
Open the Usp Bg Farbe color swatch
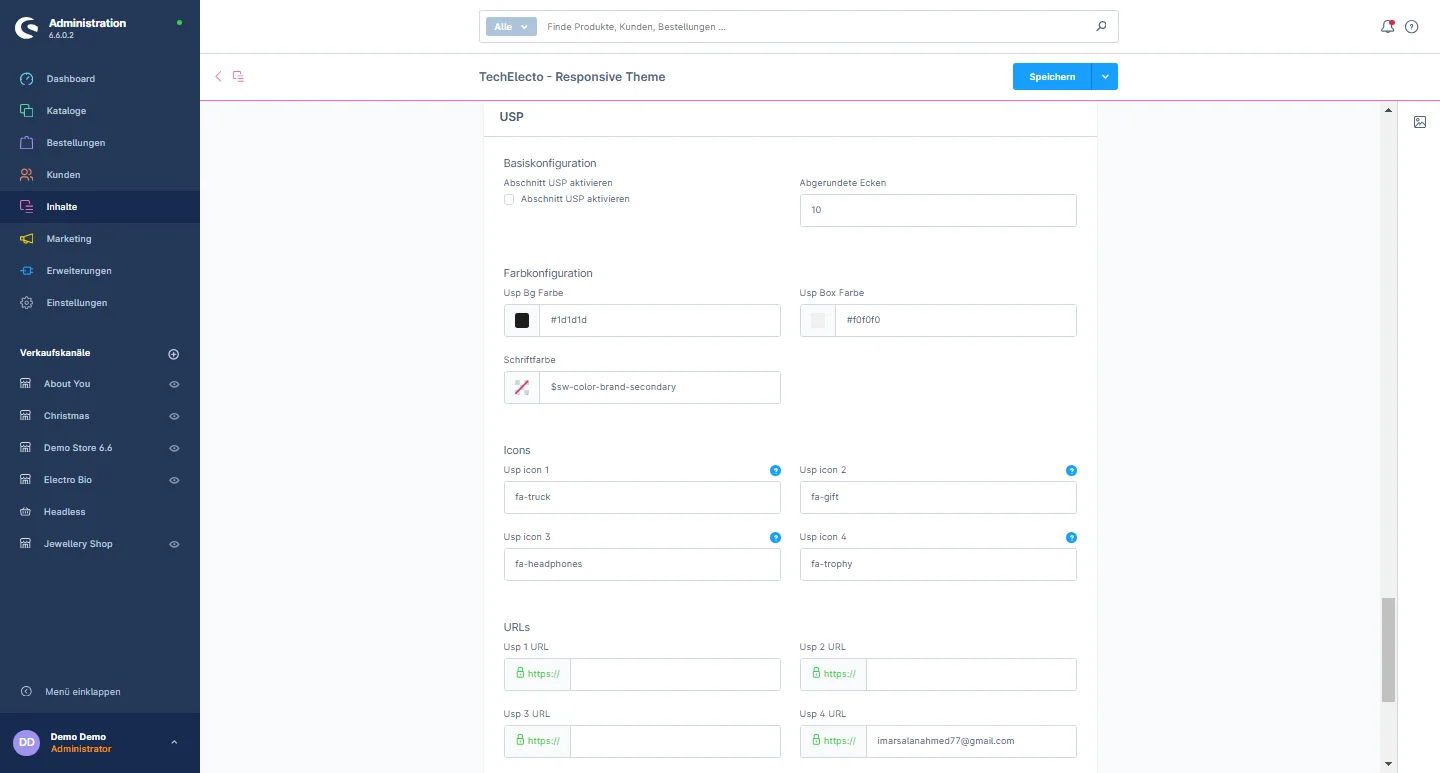click(x=521, y=321)
